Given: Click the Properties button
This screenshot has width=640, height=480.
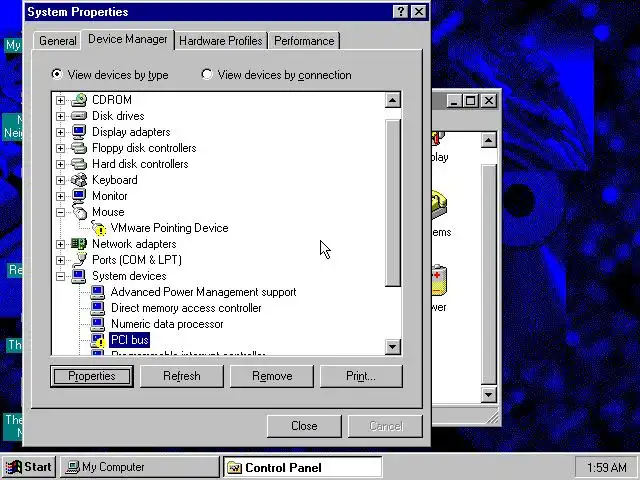Looking at the screenshot, I should [x=92, y=376].
